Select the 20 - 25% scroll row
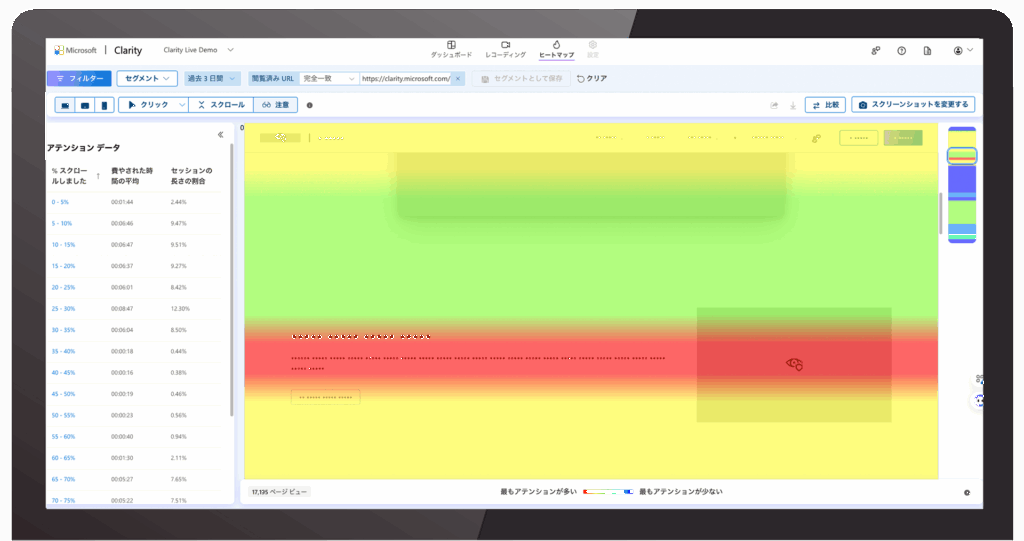Image resolution: width=1024 pixels, height=541 pixels. [x=135, y=287]
